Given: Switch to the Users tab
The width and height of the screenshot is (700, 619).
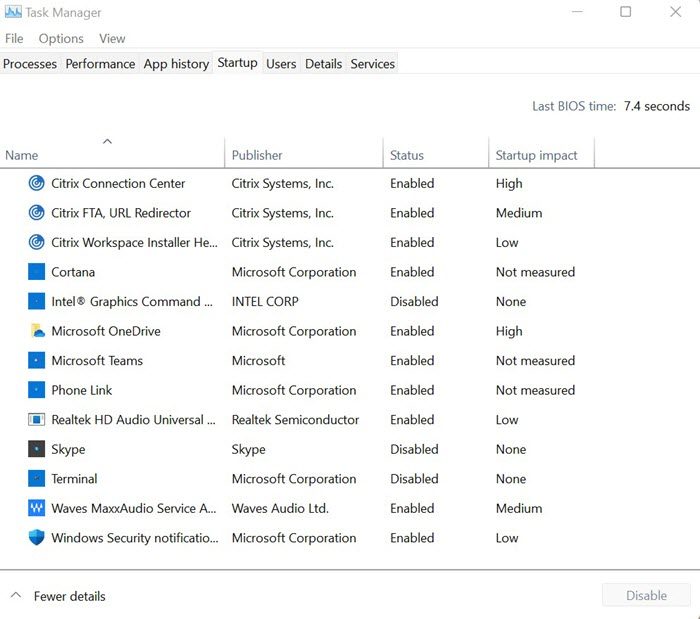Looking at the screenshot, I should click(x=281, y=64).
